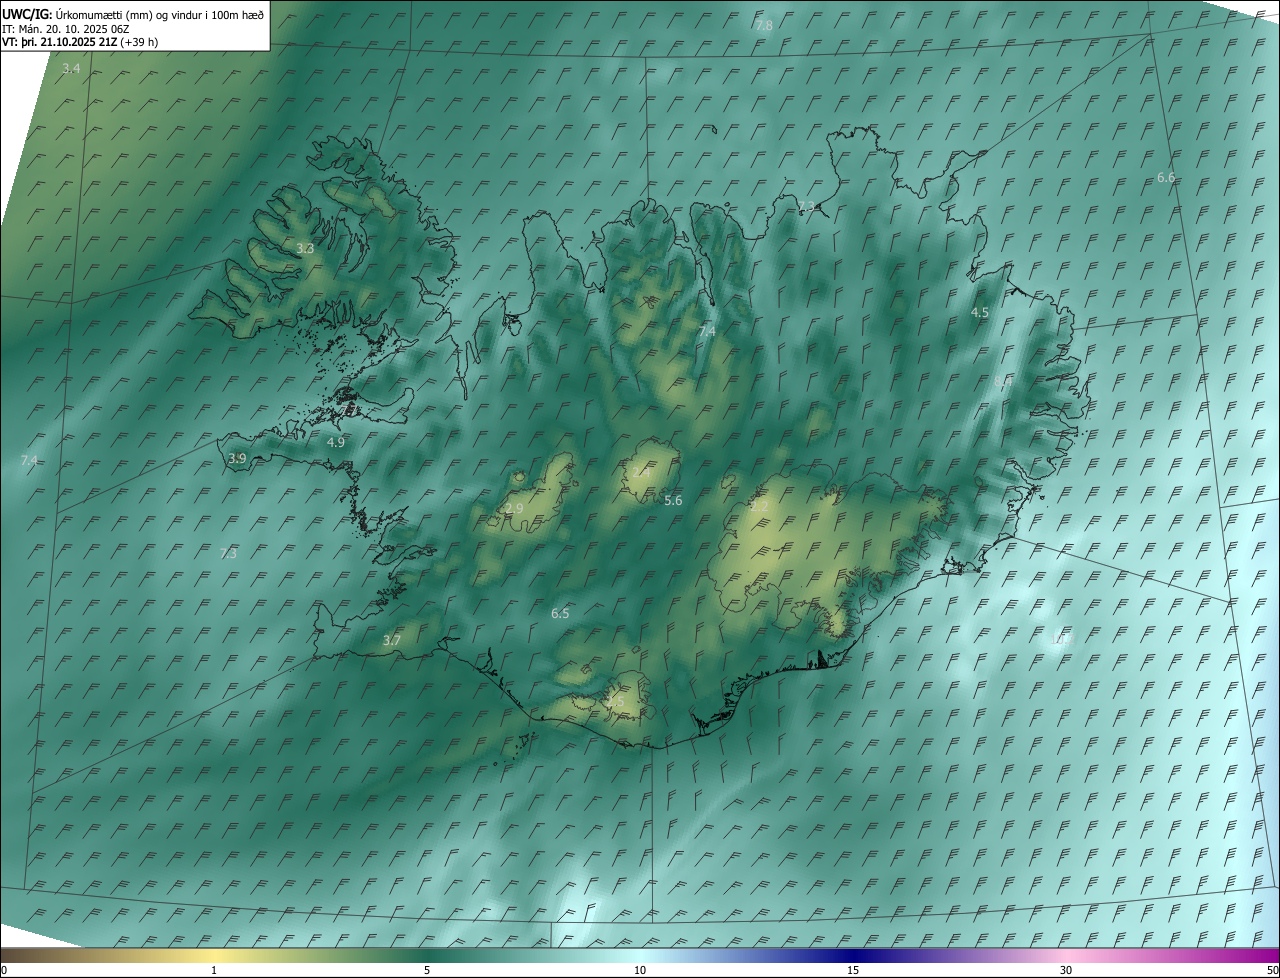The width and height of the screenshot is (1280, 978).
Task: Click the 2.9 value label
Action: pyautogui.click(x=514, y=509)
